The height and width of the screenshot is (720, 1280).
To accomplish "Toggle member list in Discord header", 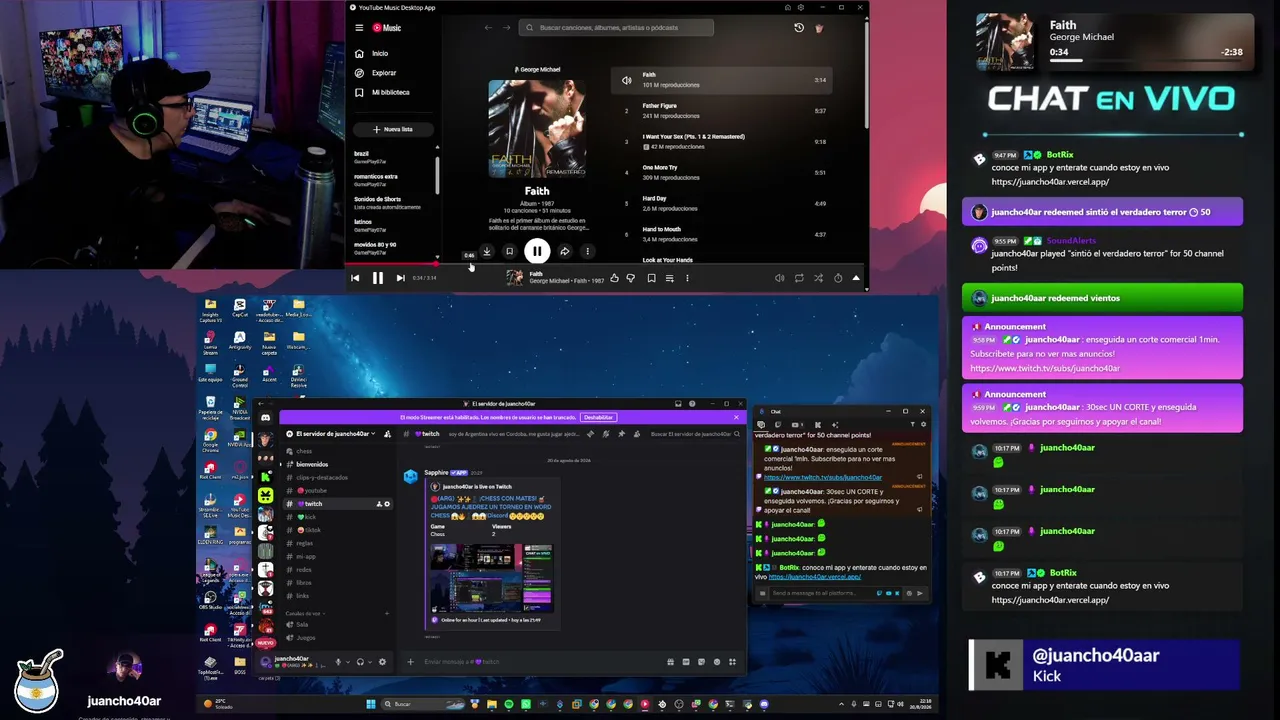I will point(636,434).
